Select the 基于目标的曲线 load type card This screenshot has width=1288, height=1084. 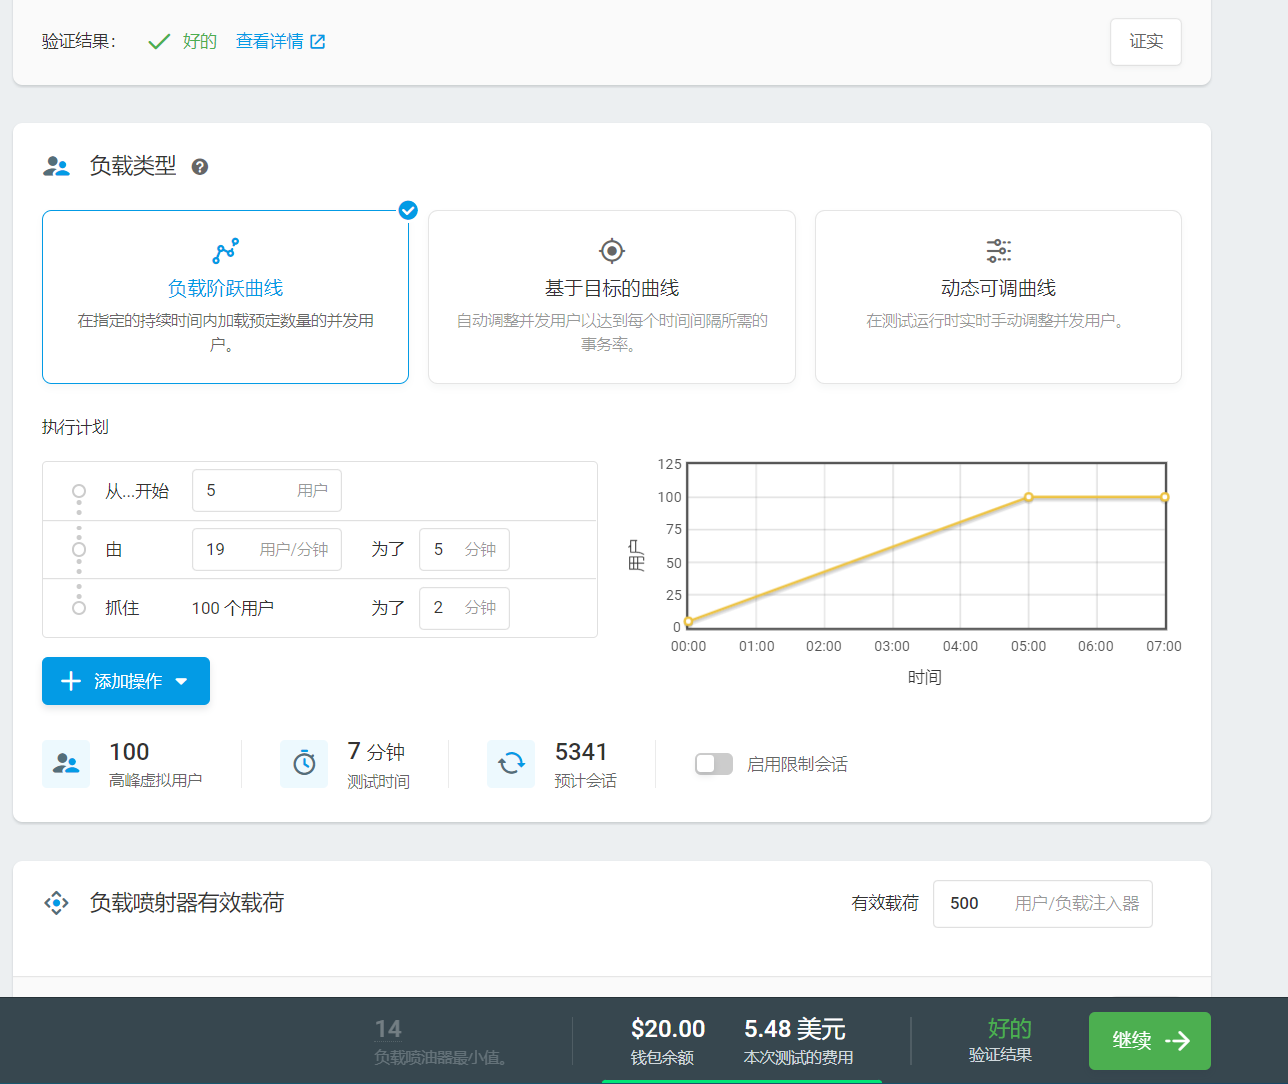pyautogui.click(x=612, y=297)
